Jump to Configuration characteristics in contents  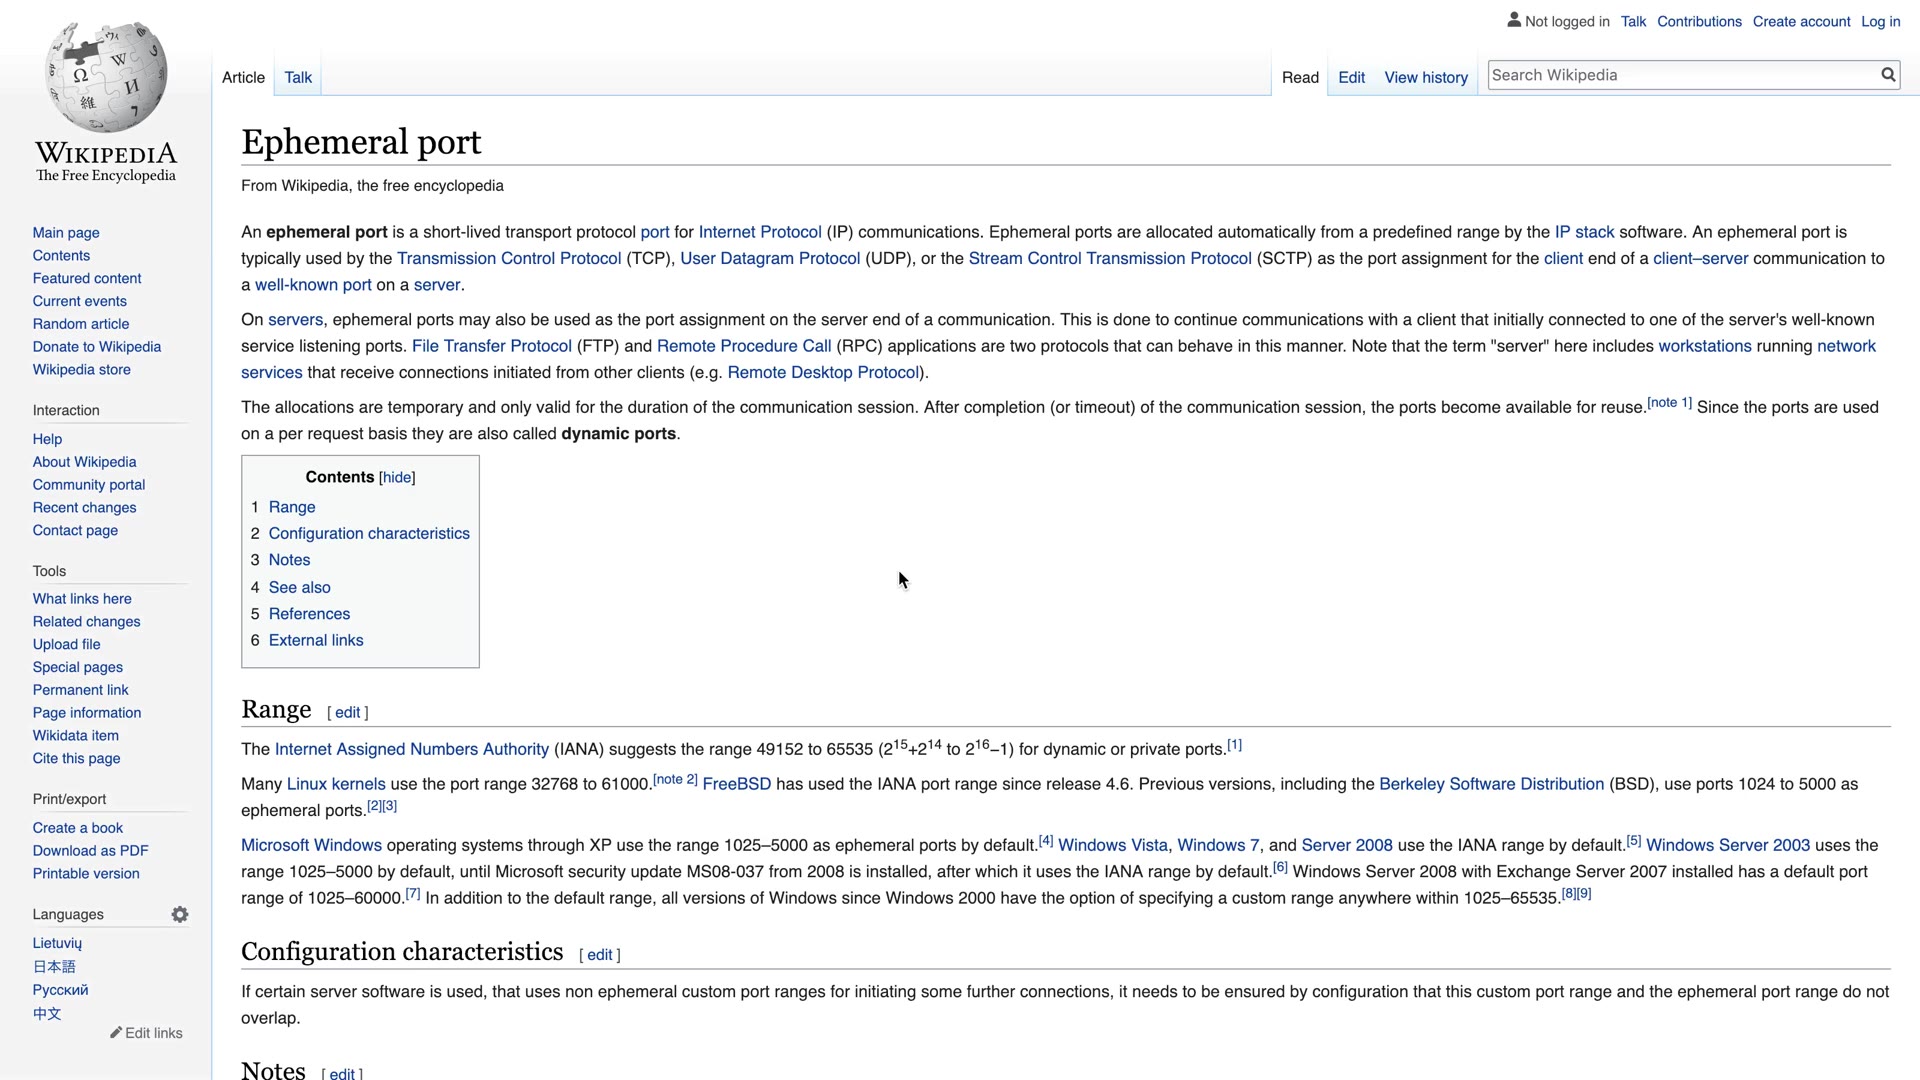[x=369, y=534]
